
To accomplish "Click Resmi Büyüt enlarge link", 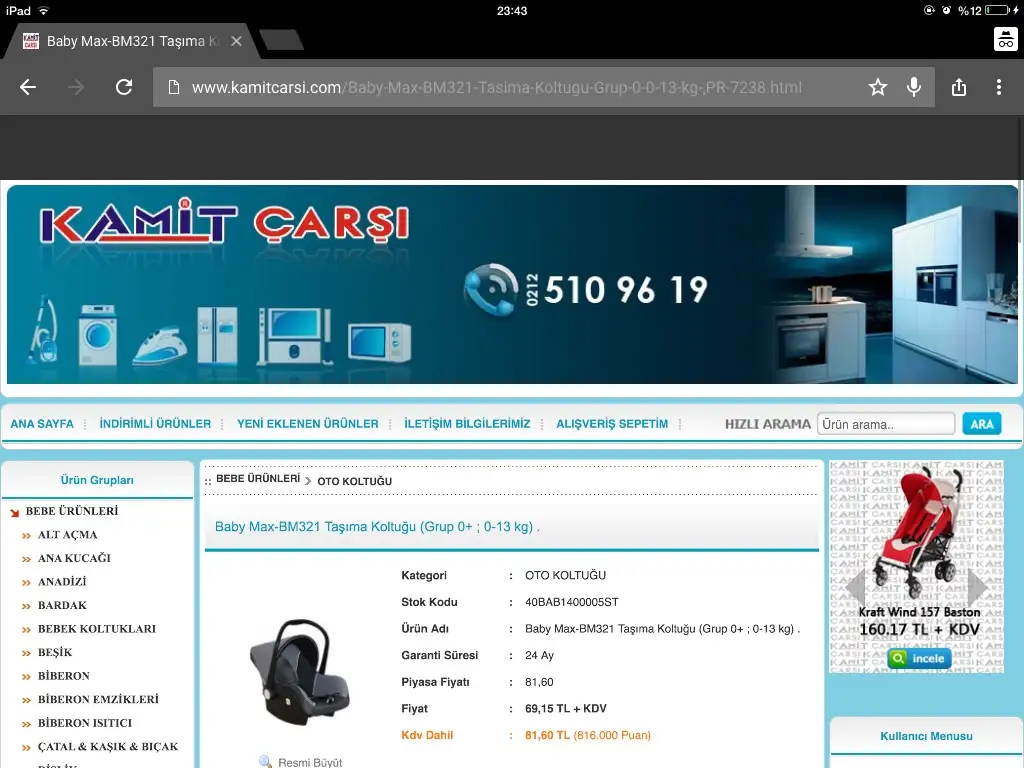I will [x=310, y=762].
